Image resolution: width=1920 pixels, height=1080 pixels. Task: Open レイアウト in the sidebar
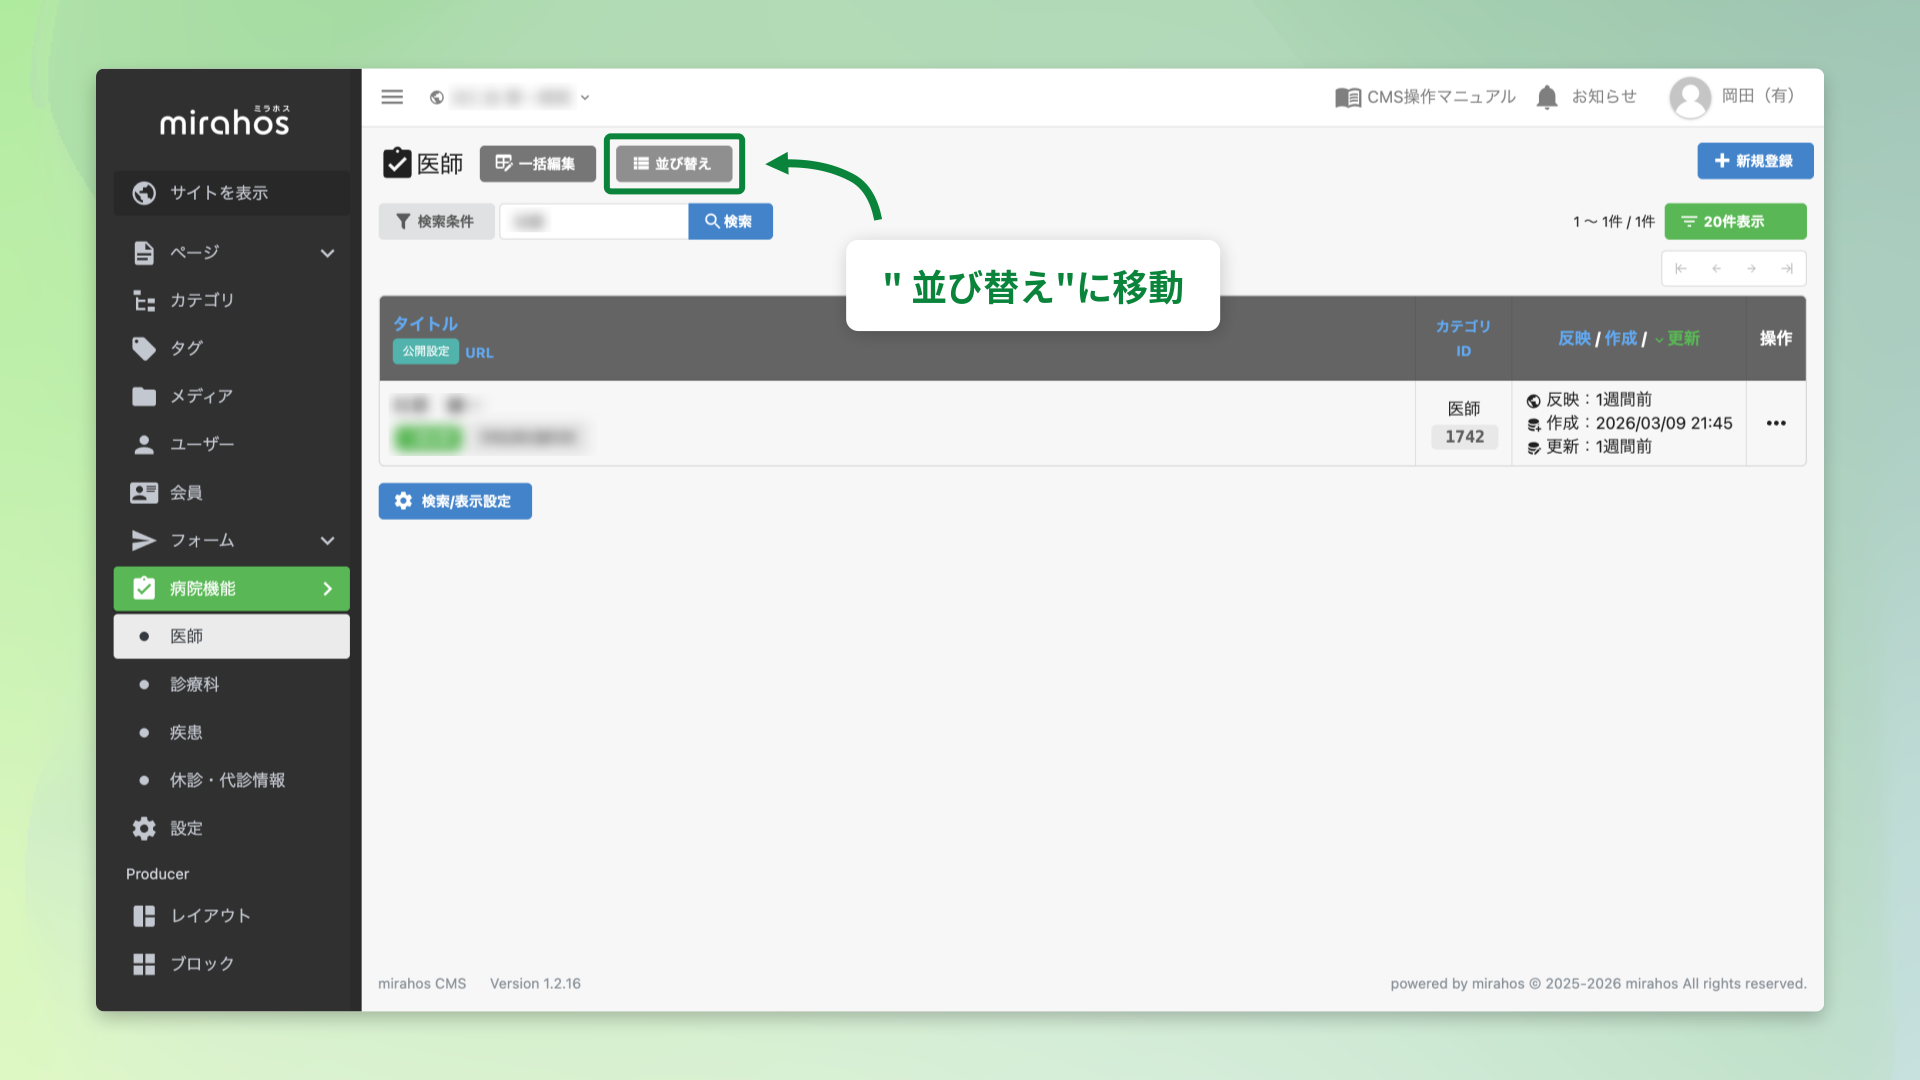(232, 916)
